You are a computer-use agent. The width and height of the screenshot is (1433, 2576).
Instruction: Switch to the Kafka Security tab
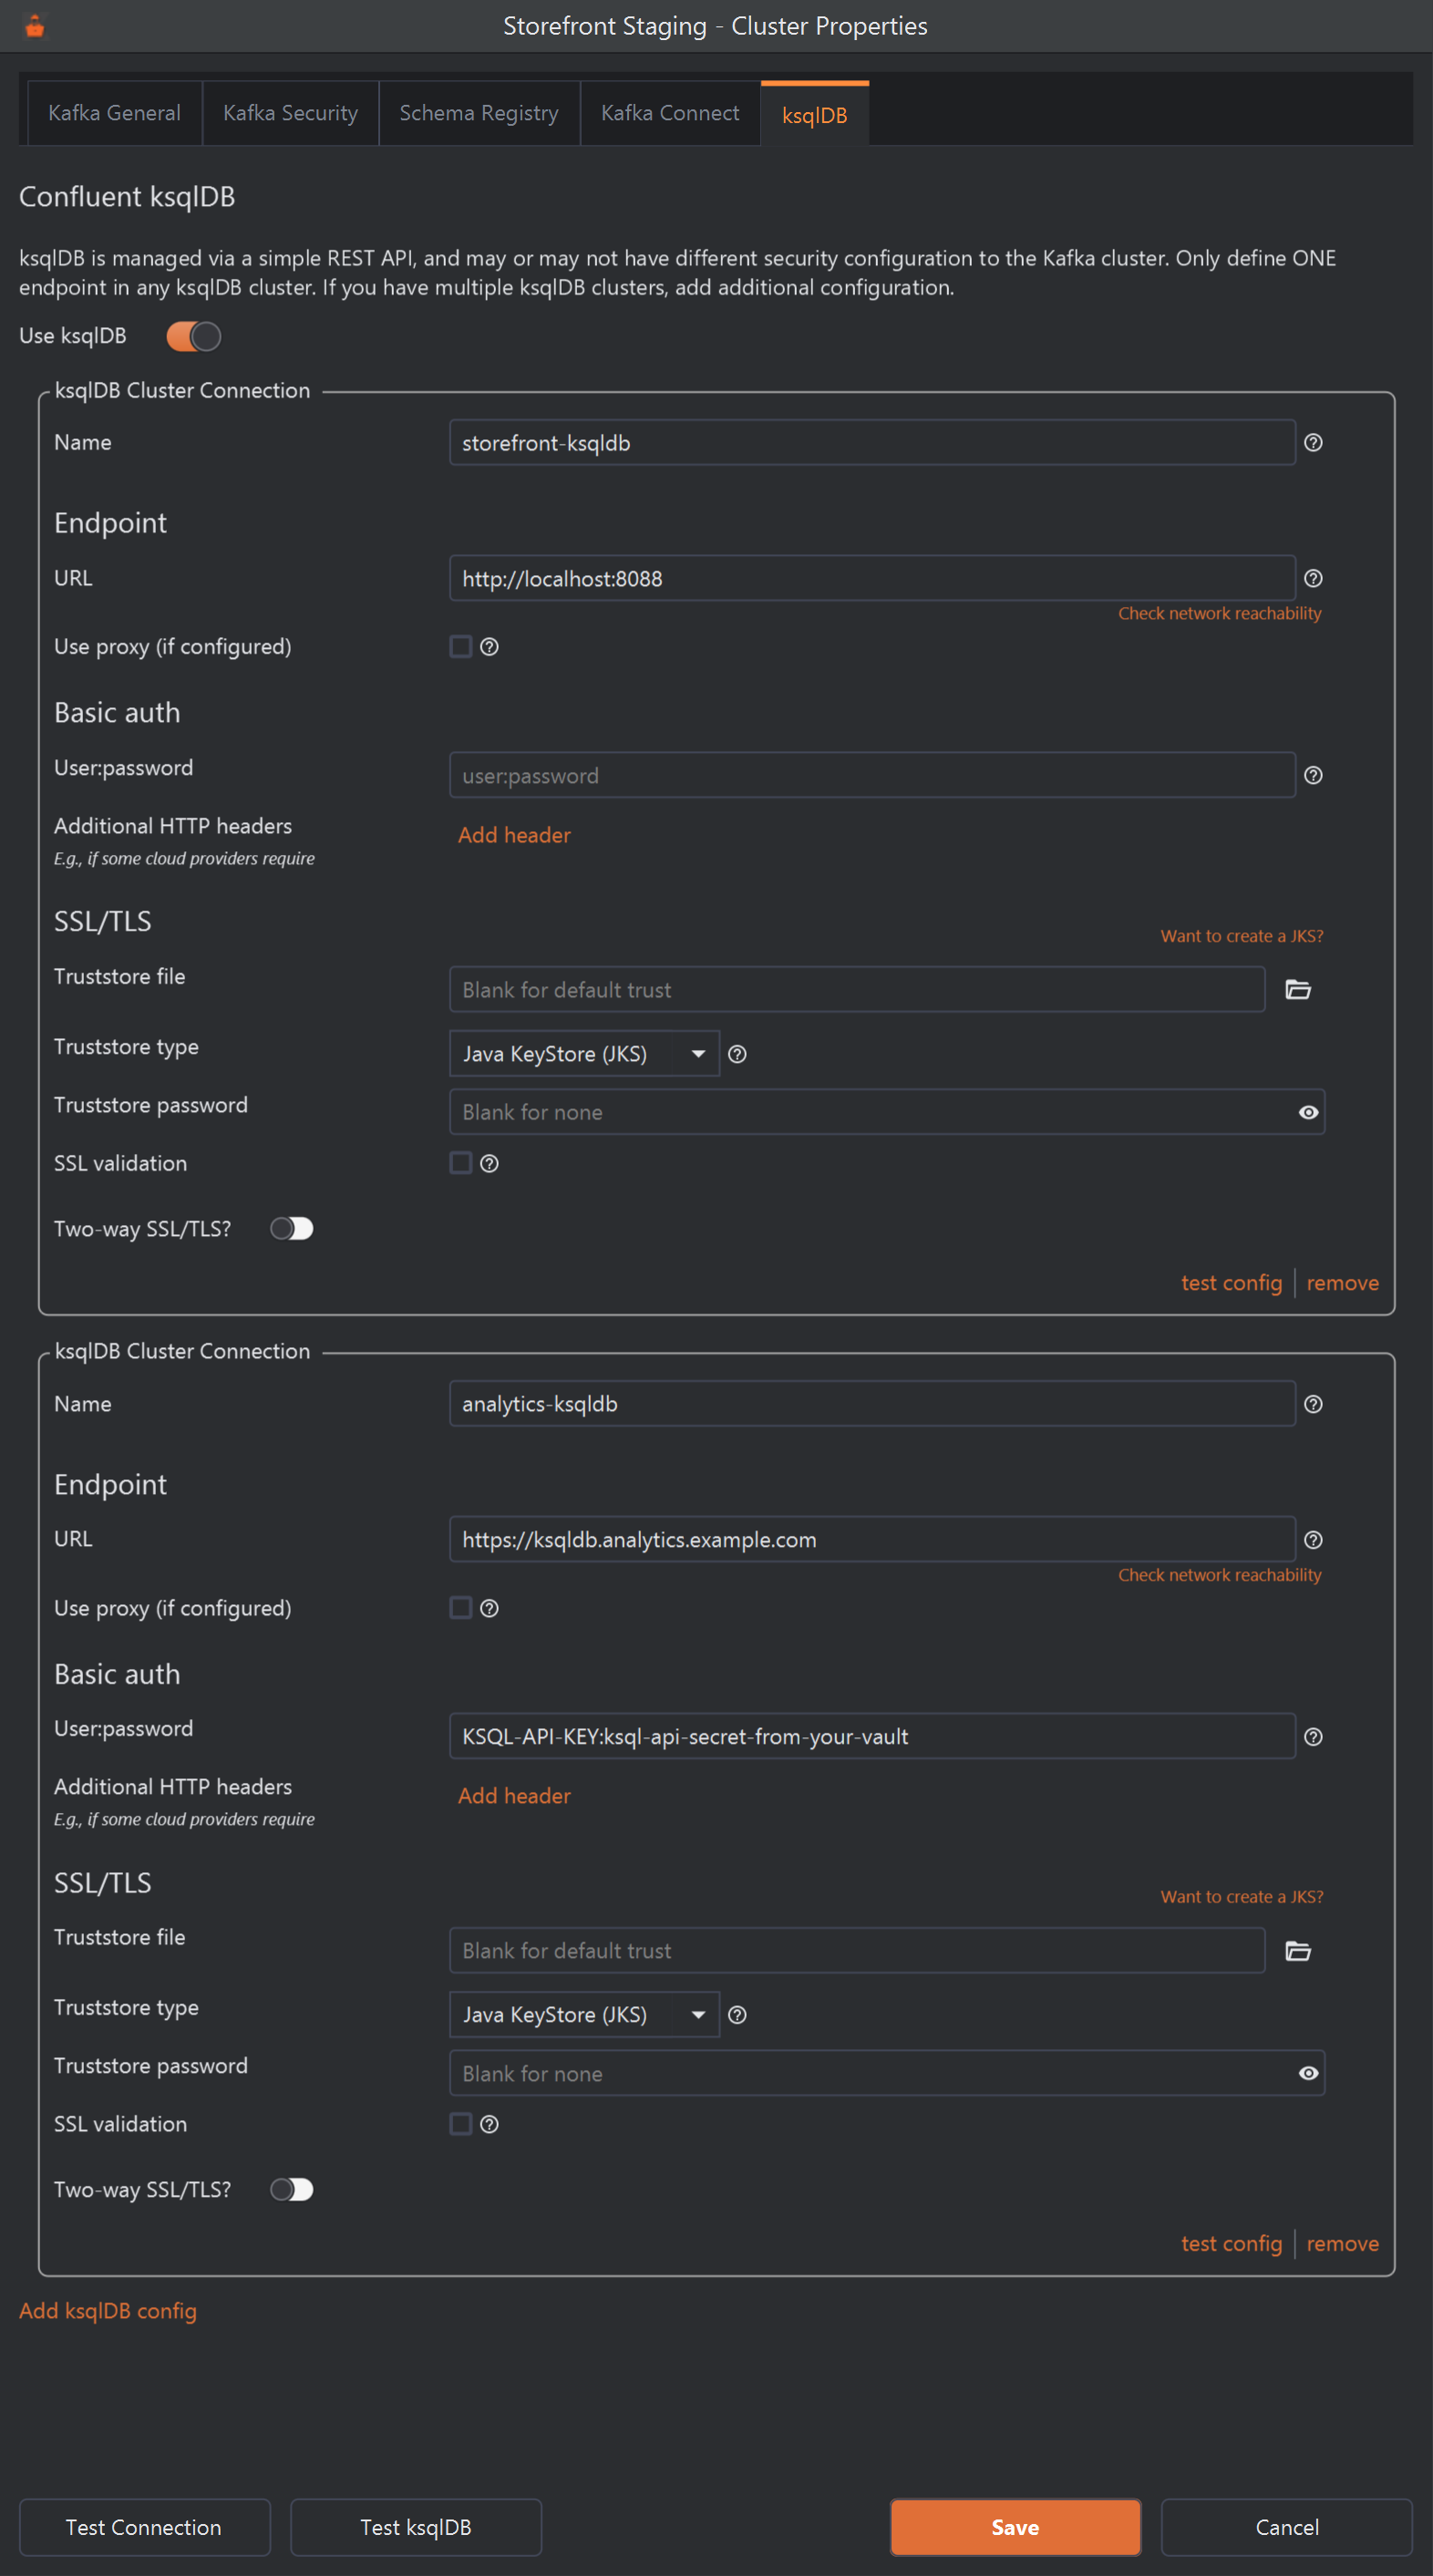290,113
